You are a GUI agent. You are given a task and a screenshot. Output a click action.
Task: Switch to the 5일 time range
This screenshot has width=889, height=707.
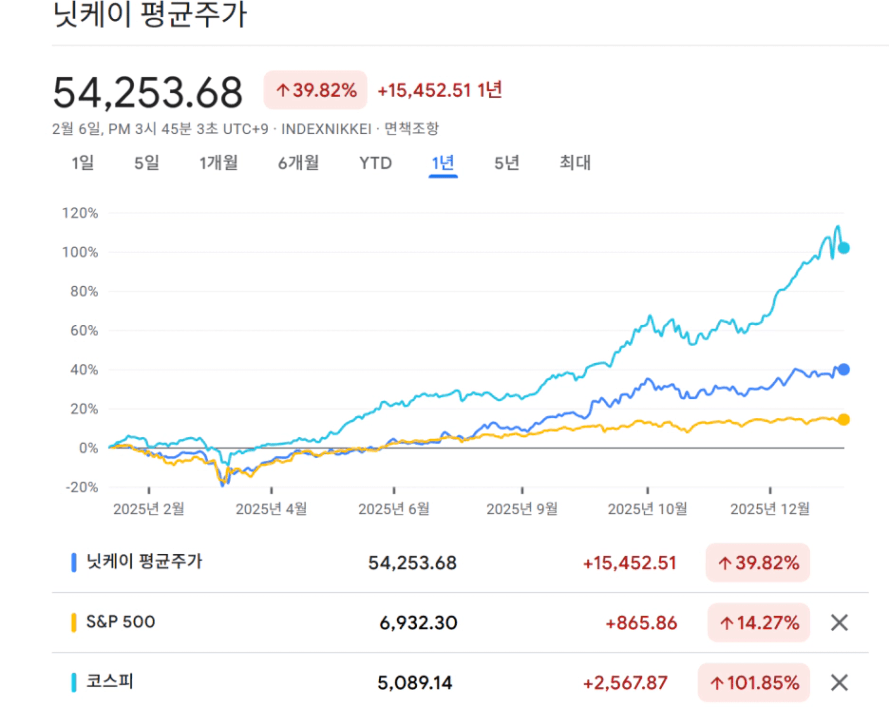(146, 163)
